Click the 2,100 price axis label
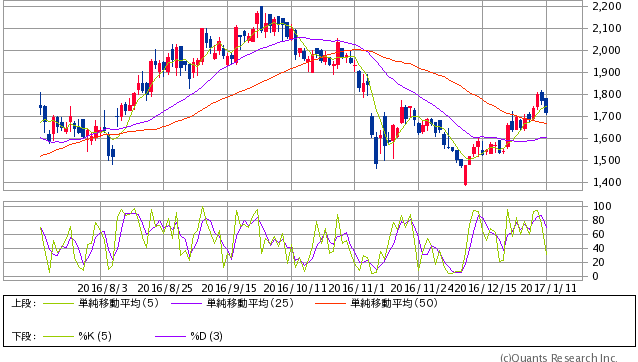638x362 pixels. (x=607, y=28)
